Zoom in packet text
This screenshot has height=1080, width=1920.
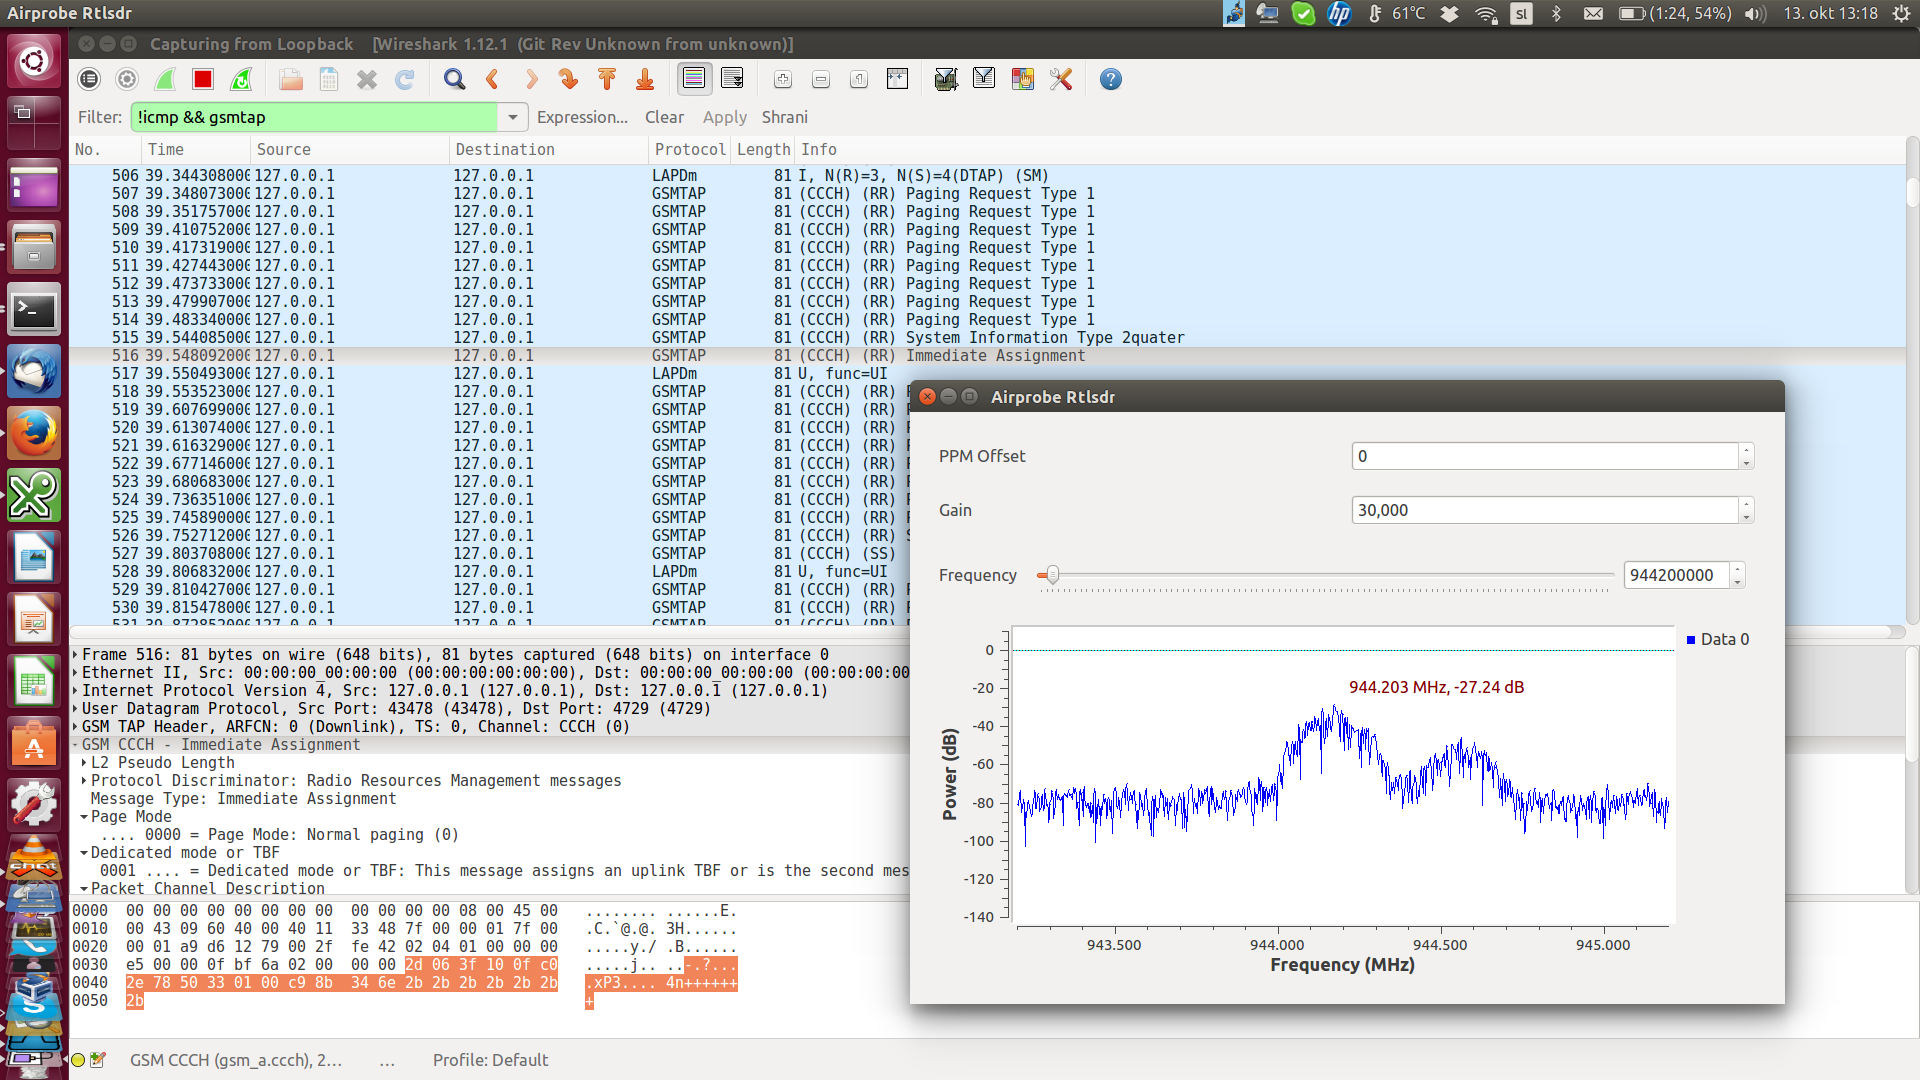pyautogui.click(x=783, y=79)
